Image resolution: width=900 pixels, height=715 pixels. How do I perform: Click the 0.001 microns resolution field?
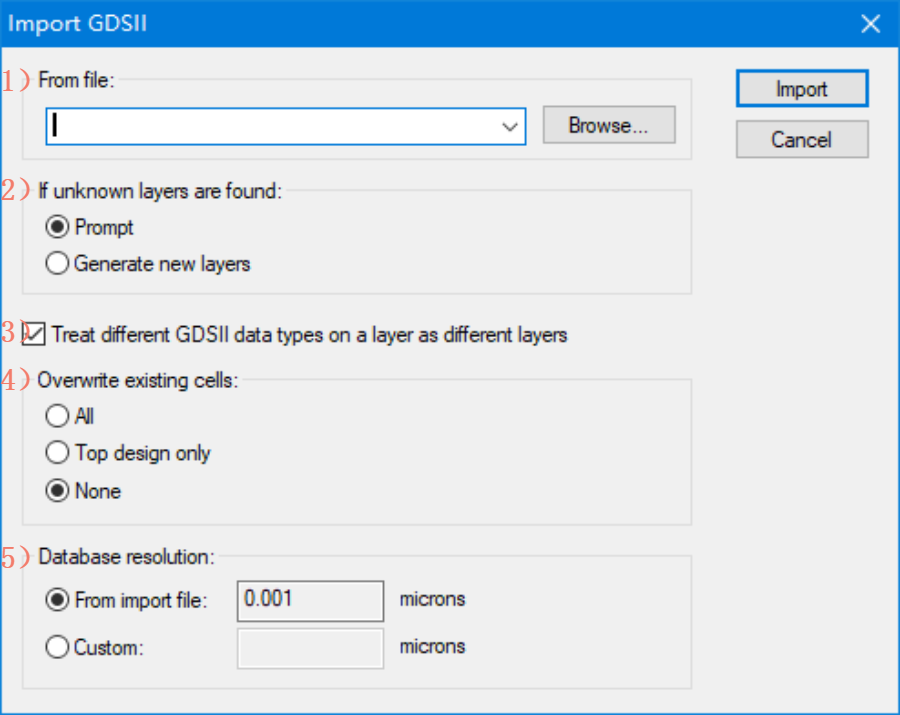click(x=310, y=601)
